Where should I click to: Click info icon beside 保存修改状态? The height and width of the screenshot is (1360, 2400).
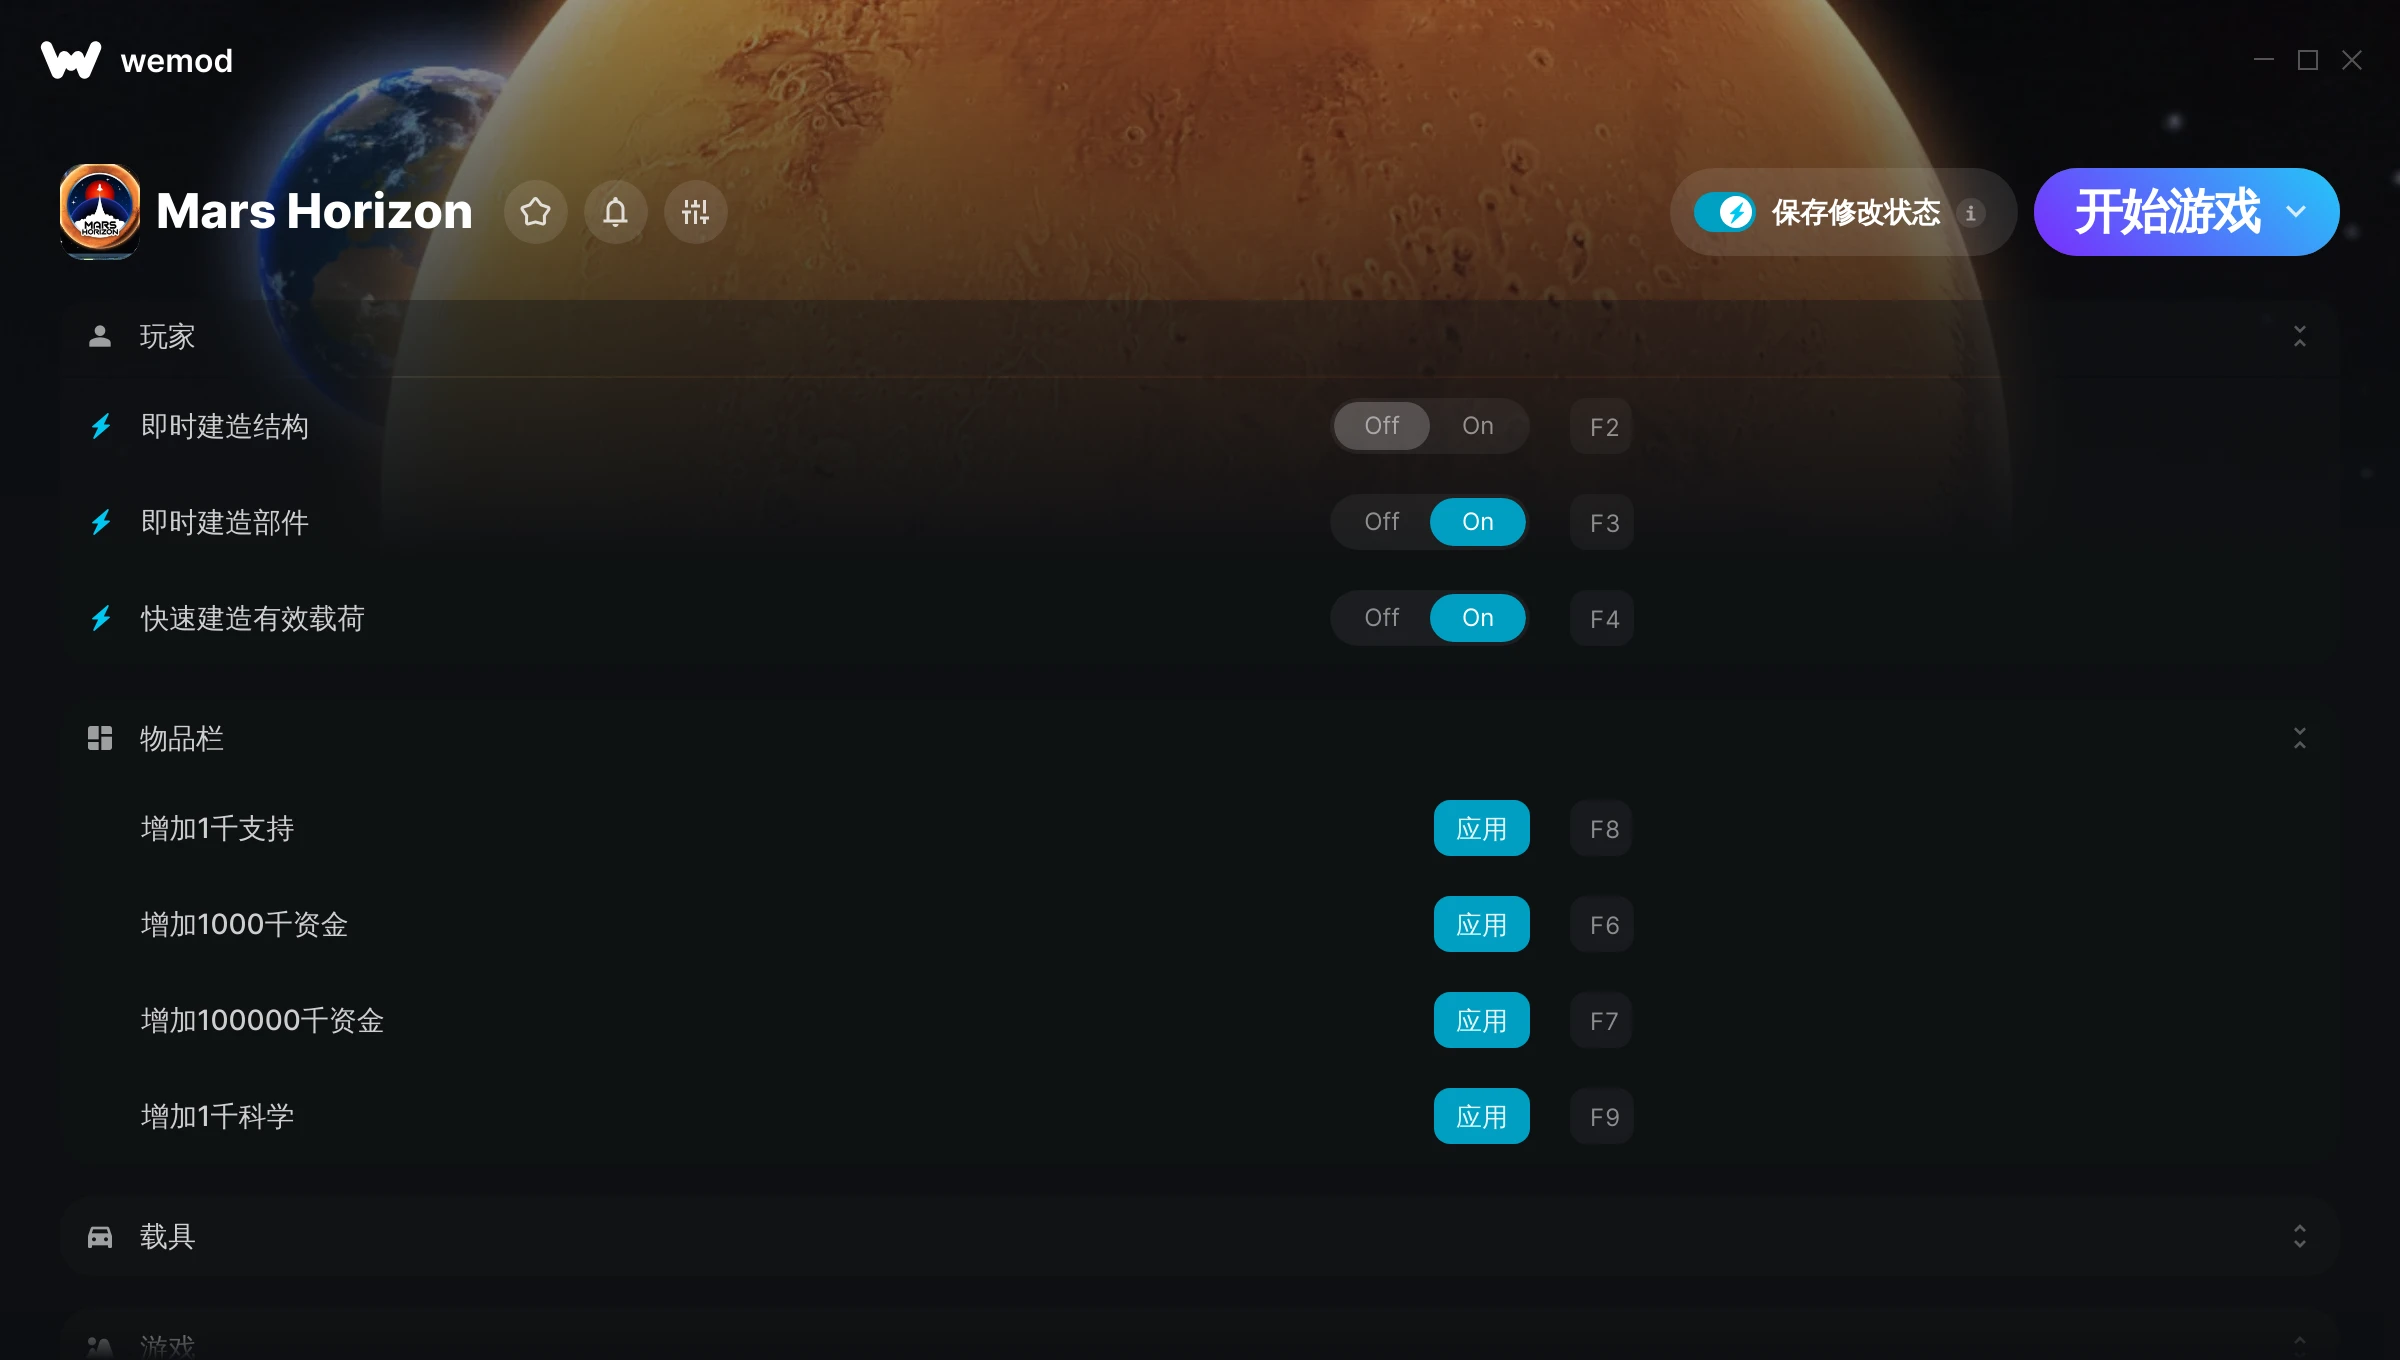click(x=1970, y=213)
